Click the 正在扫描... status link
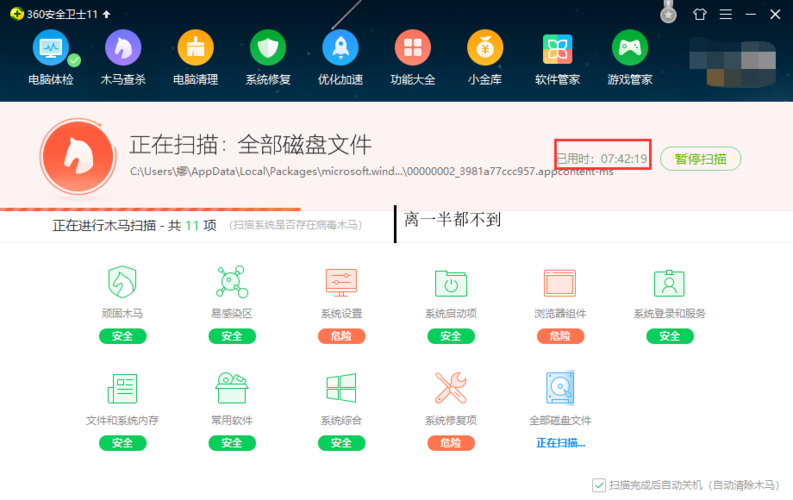Screen dimensions: 793x500 pyautogui.click(x=560, y=443)
